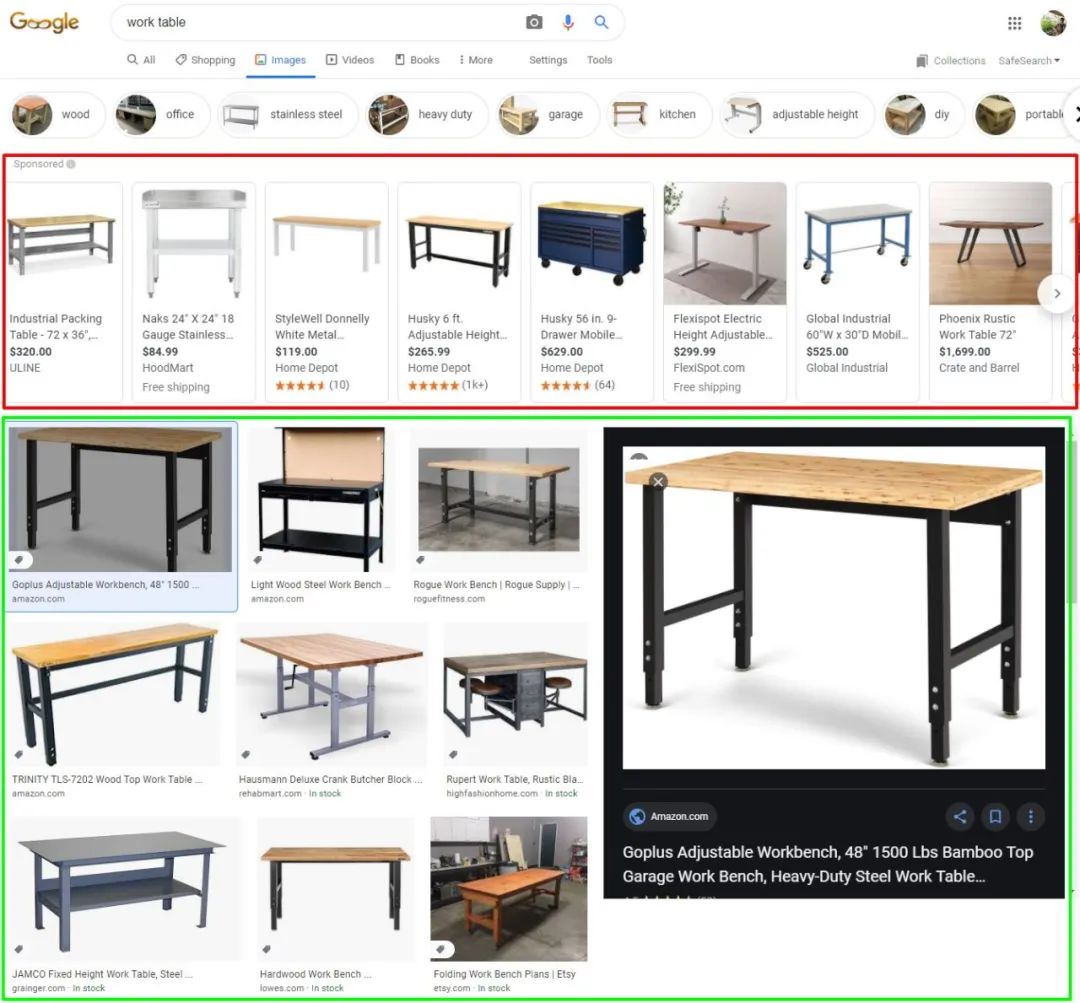Screen dimensions: 1080x1003
Task: Advance sponsored carousel with right arrow
Action: (x=1057, y=293)
